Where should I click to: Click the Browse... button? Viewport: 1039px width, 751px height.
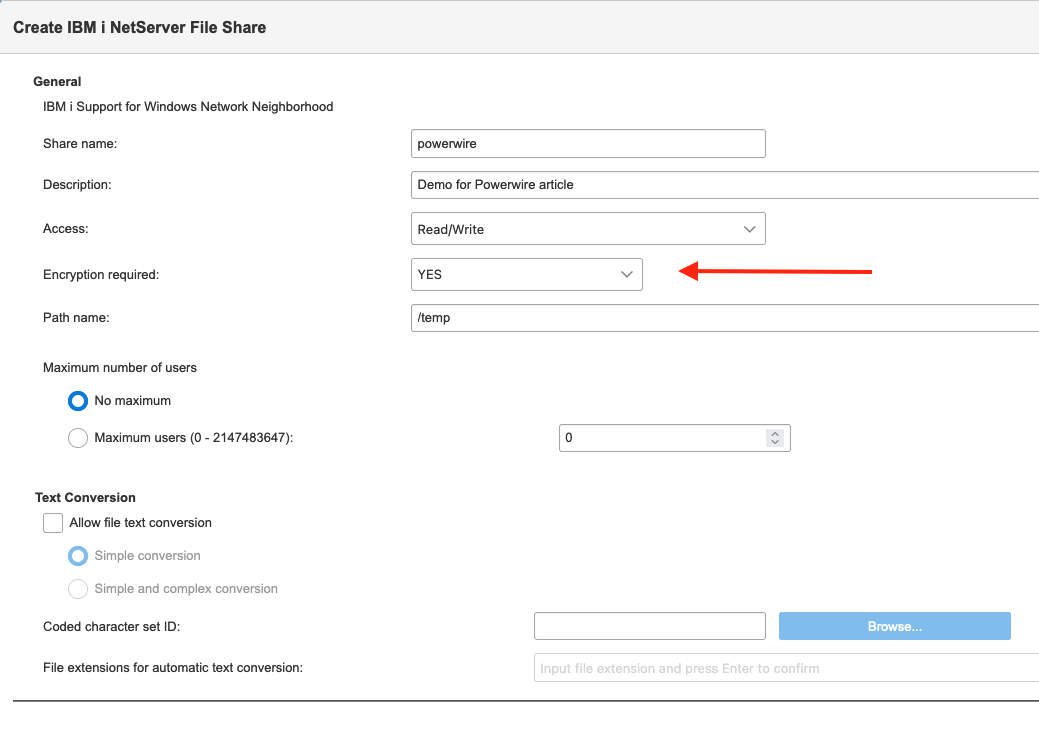click(x=895, y=627)
